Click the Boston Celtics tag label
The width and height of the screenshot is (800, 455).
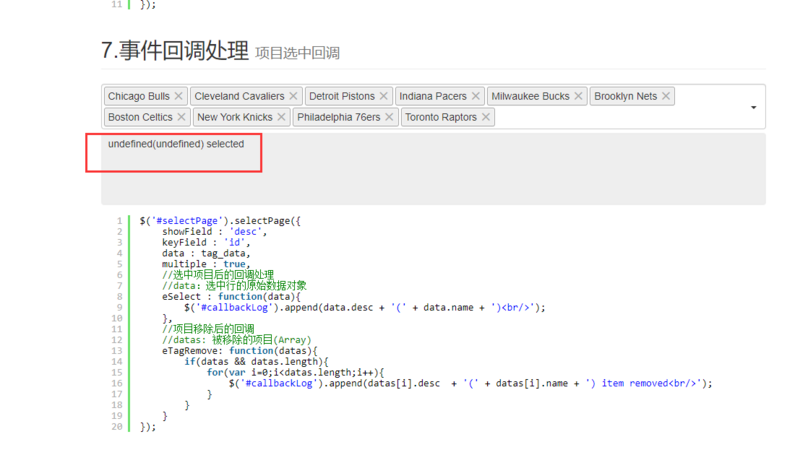click(x=140, y=117)
